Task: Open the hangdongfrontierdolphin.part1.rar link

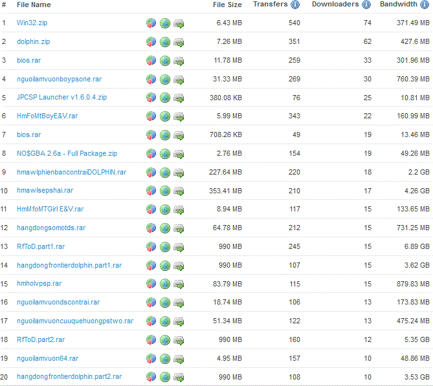Action: pyautogui.click(x=69, y=265)
